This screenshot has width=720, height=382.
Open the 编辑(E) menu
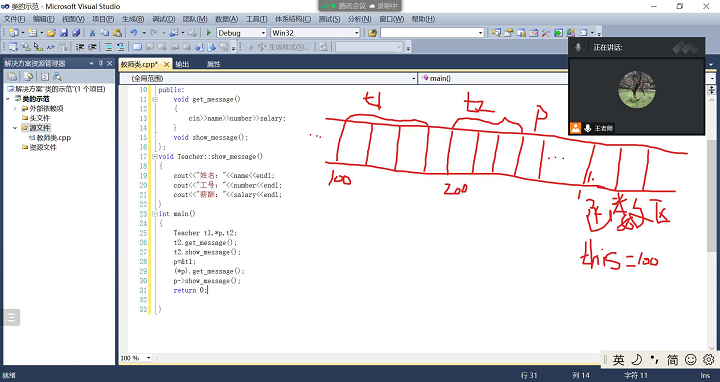(43, 19)
